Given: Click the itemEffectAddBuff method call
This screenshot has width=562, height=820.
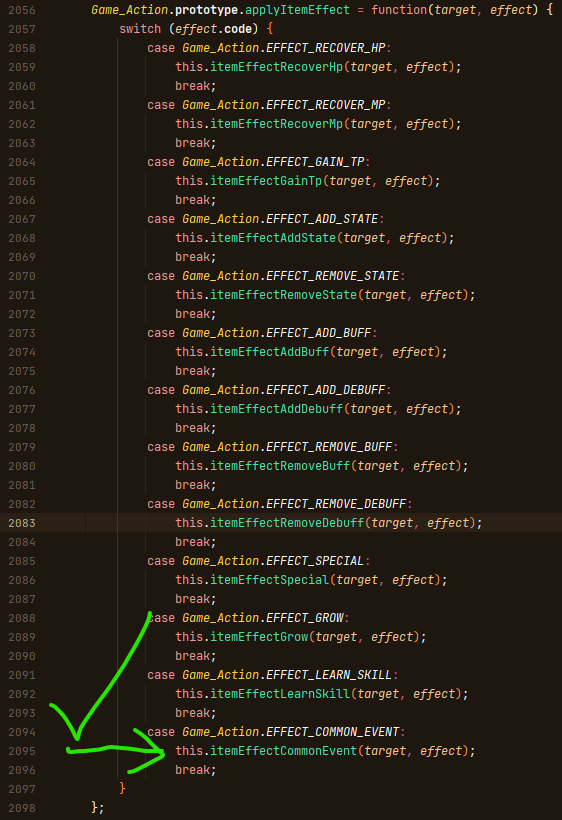Looking at the screenshot, I should (x=270, y=352).
